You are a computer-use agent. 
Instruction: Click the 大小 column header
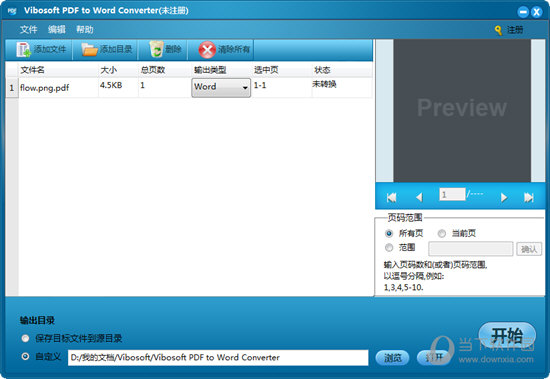click(x=118, y=70)
